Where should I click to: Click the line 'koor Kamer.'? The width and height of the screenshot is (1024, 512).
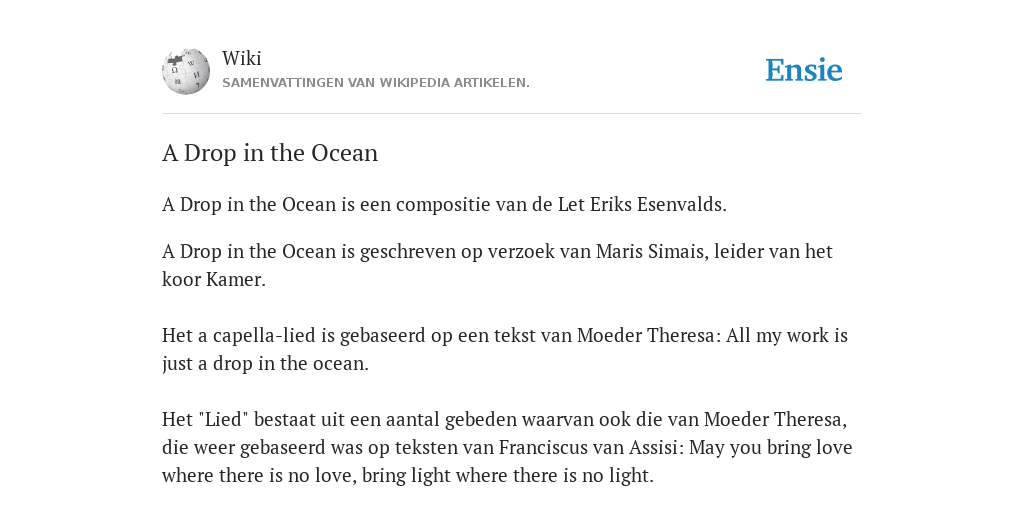(214, 280)
